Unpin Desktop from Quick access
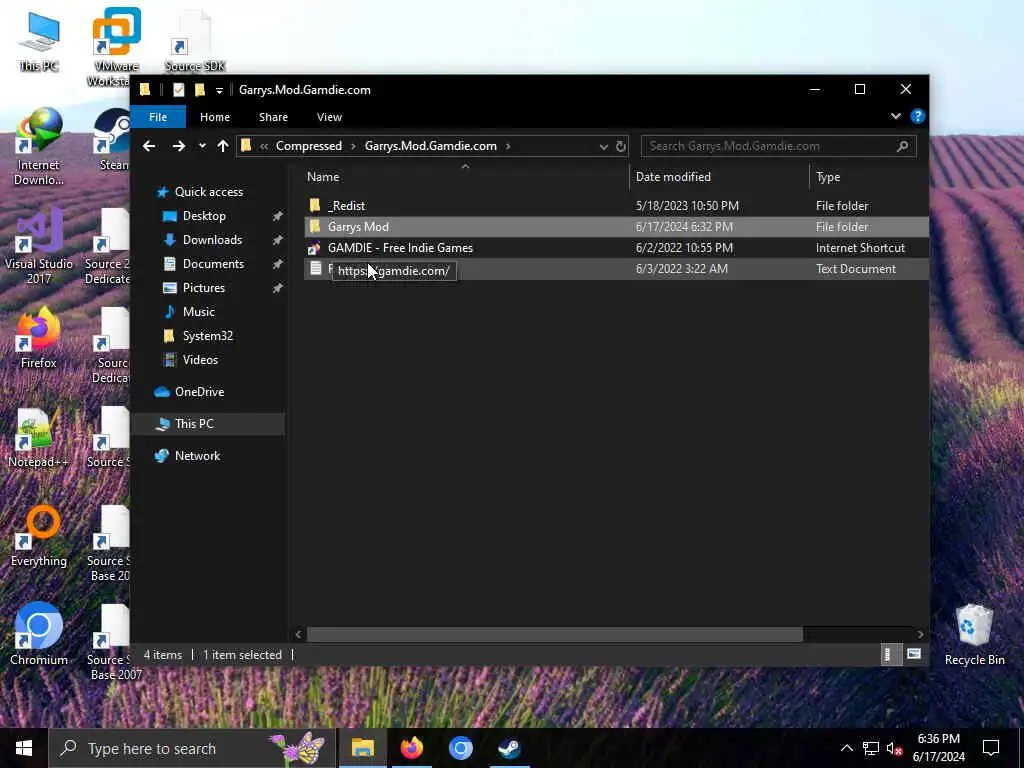Screen dimensions: 1024x768 coord(278,216)
